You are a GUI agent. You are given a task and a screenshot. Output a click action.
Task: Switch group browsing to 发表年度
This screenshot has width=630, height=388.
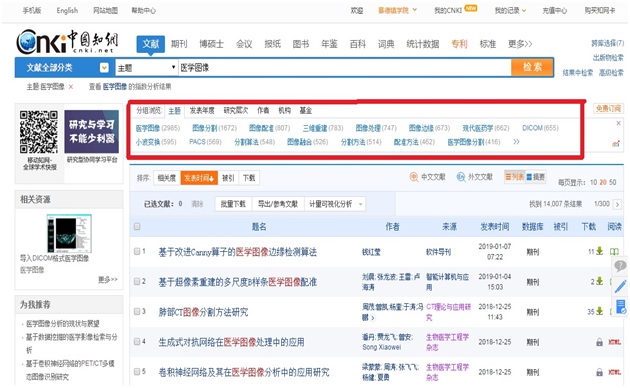(x=202, y=110)
